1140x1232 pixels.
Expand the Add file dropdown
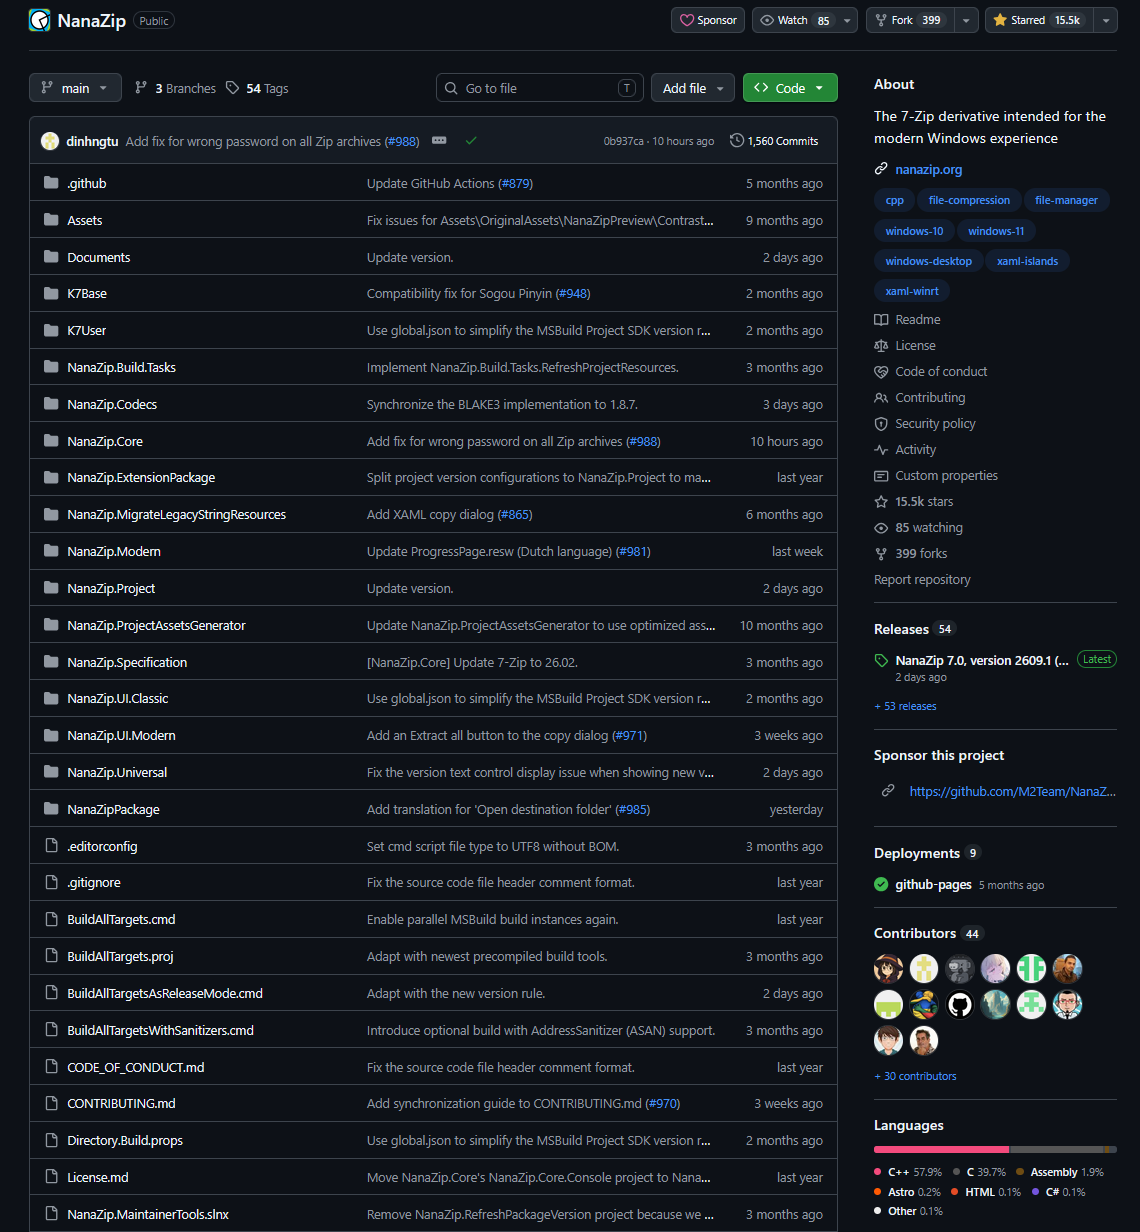693,88
